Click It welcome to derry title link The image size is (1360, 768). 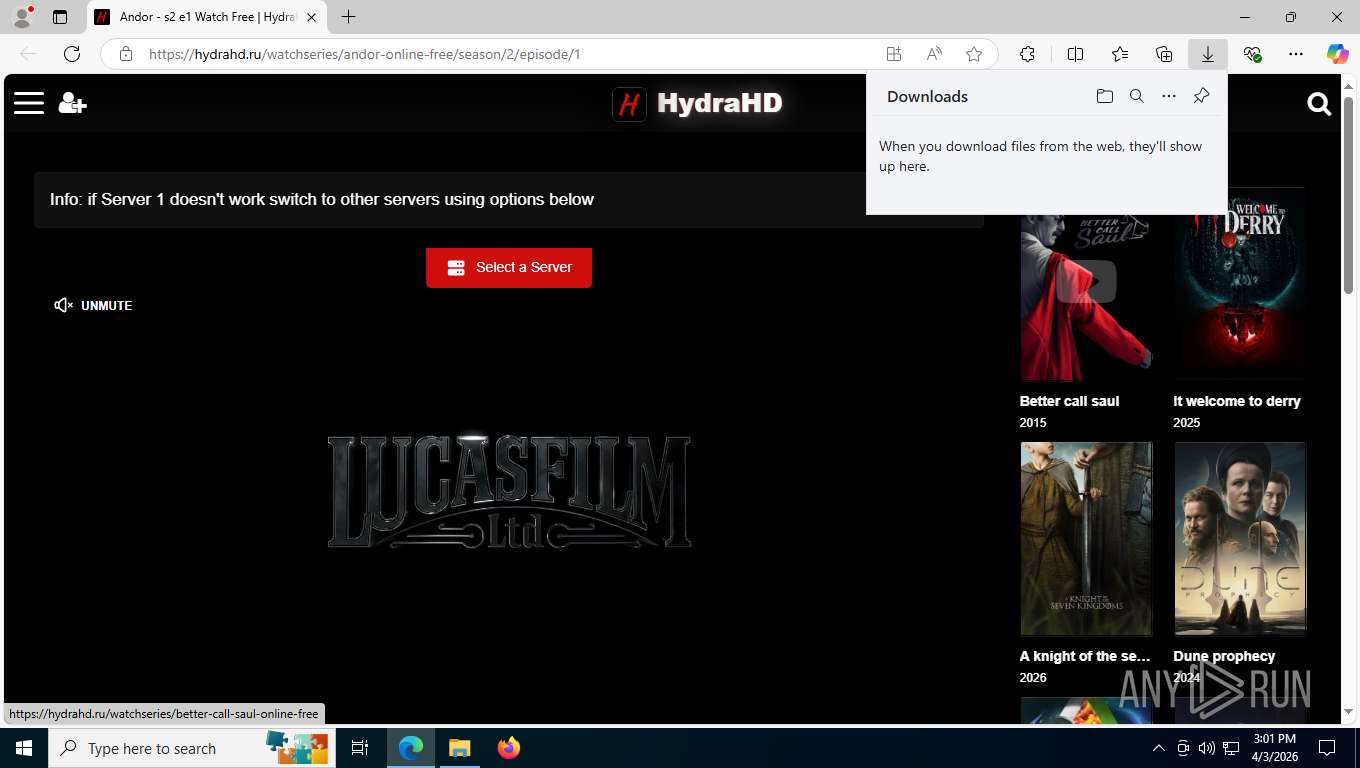tap(1237, 401)
